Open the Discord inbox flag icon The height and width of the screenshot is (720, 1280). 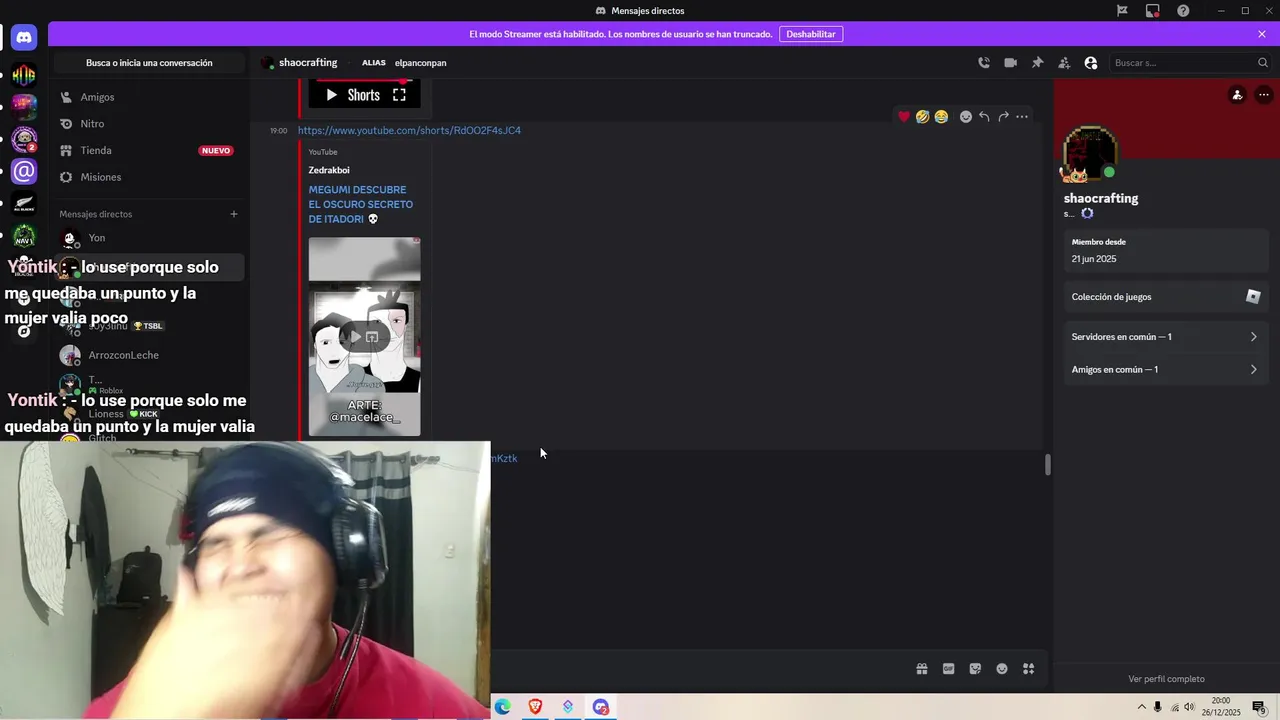point(1122,11)
